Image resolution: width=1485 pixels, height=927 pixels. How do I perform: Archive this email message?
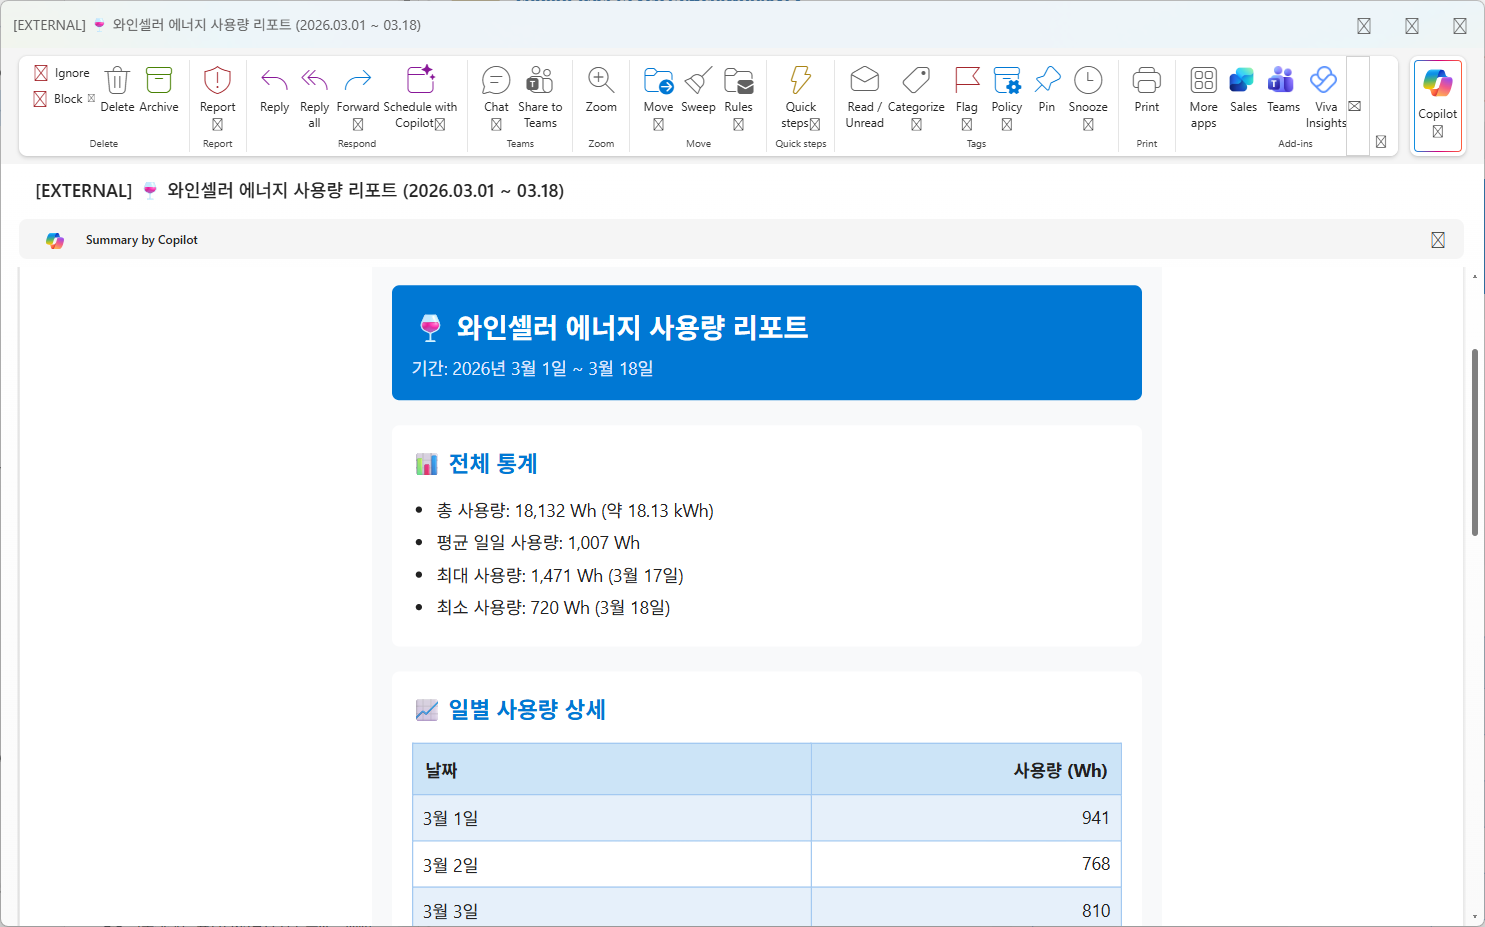pyautogui.click(x=159, y=80)
